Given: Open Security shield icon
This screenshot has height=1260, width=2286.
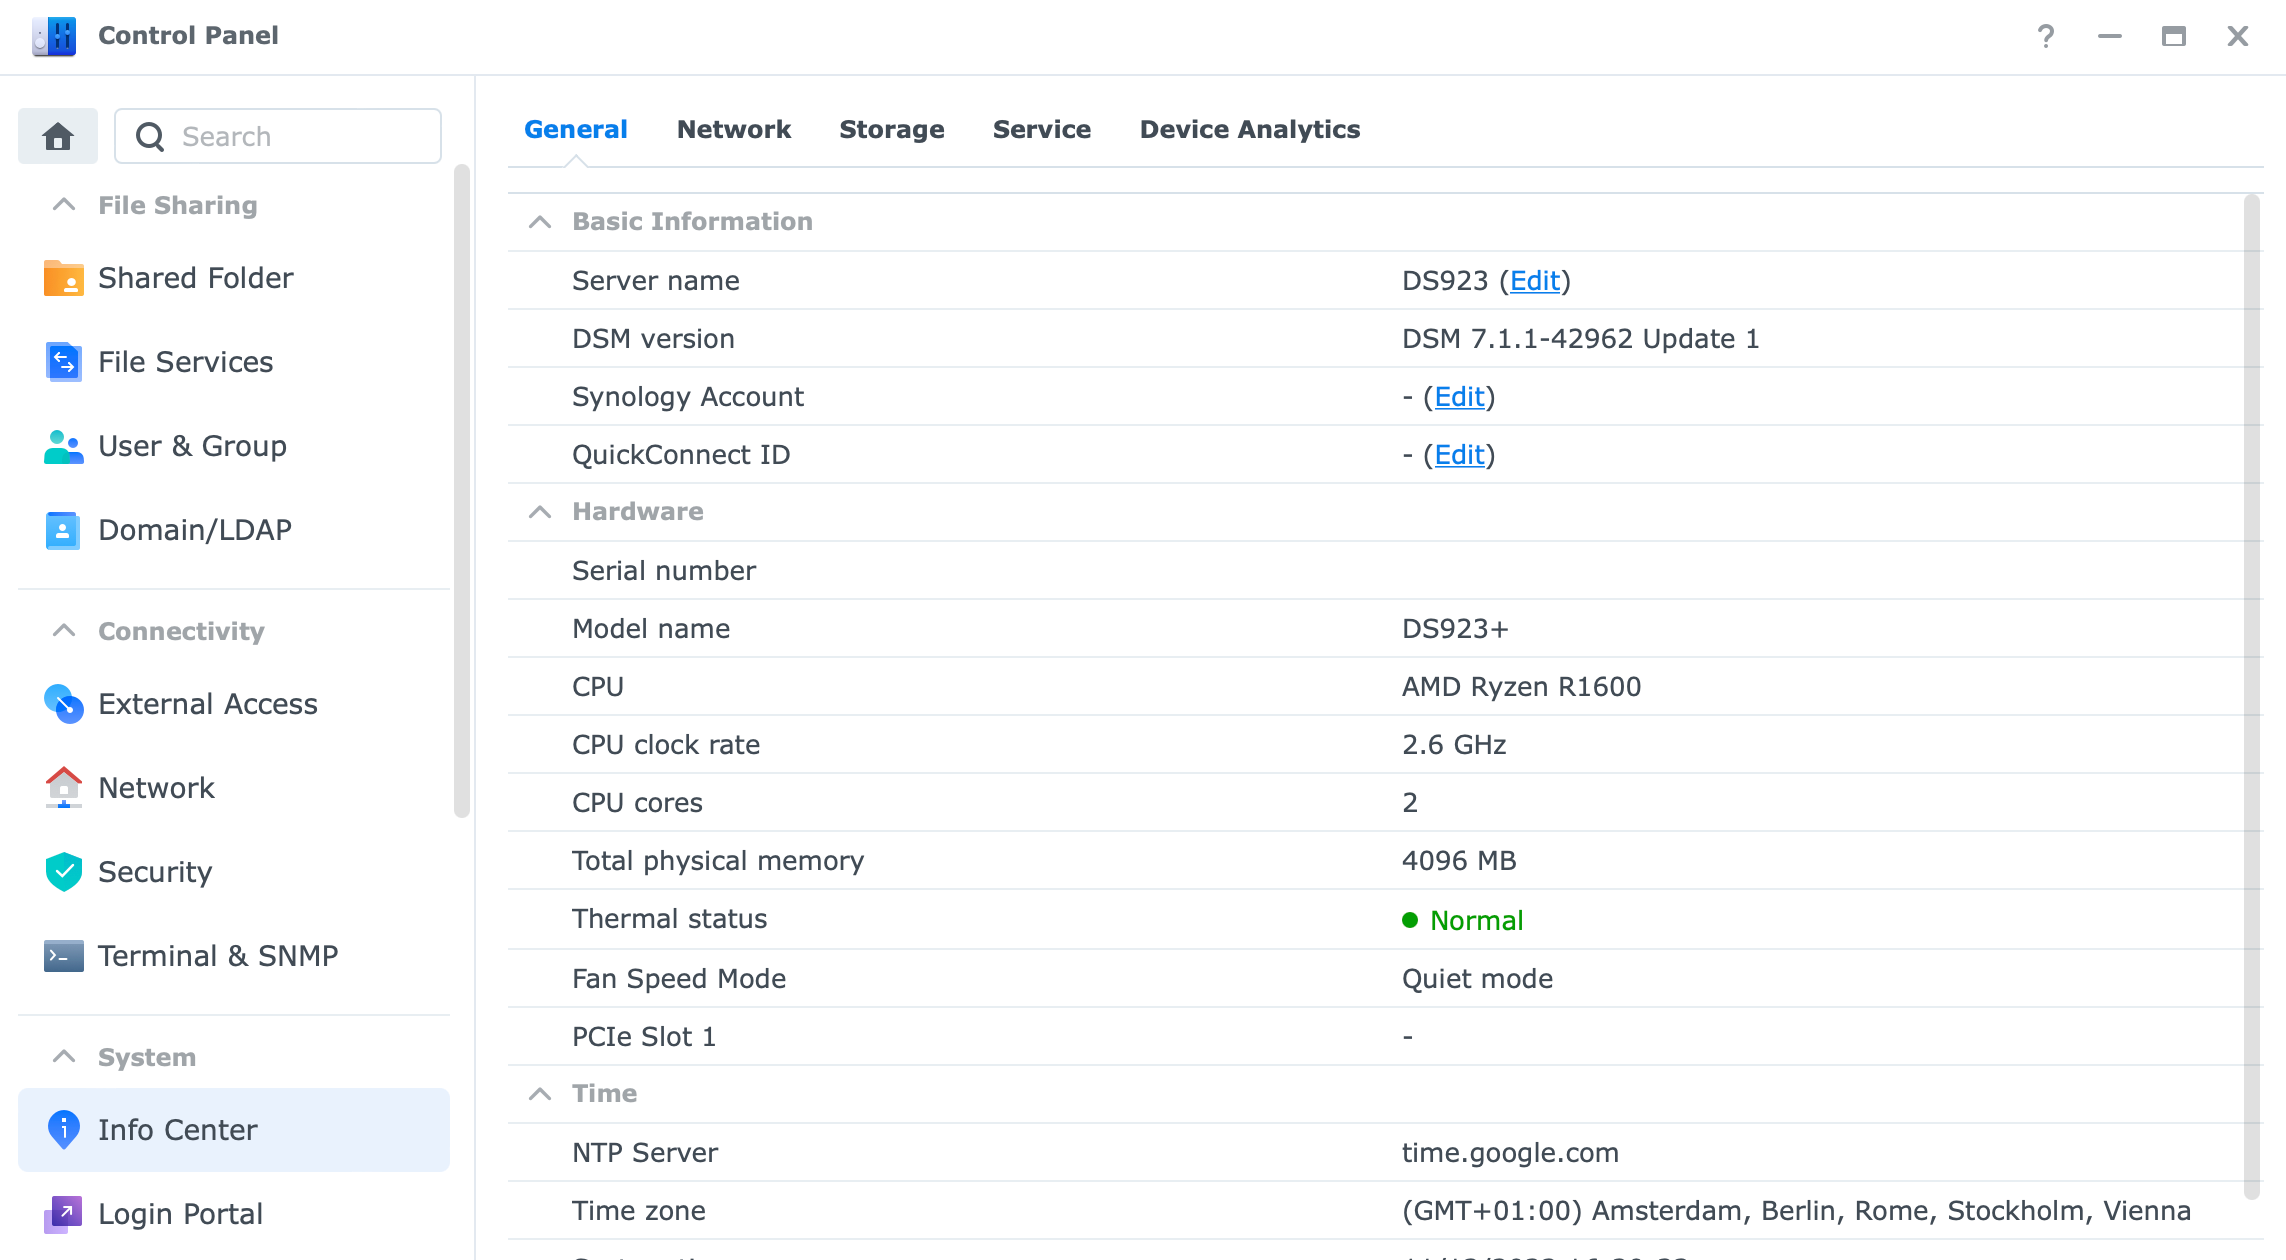Looking at the screenshot, I should coord(64,872).
